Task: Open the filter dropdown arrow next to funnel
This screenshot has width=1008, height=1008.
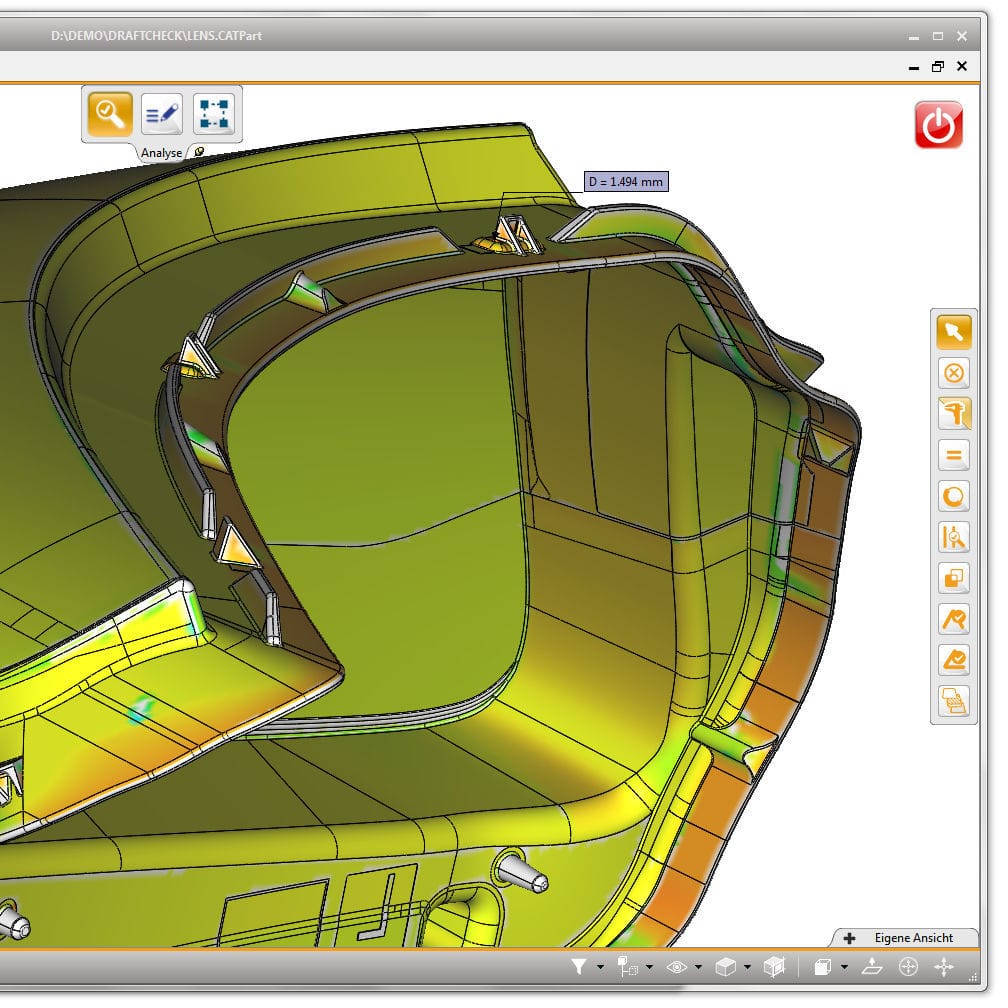Action: 599,967
